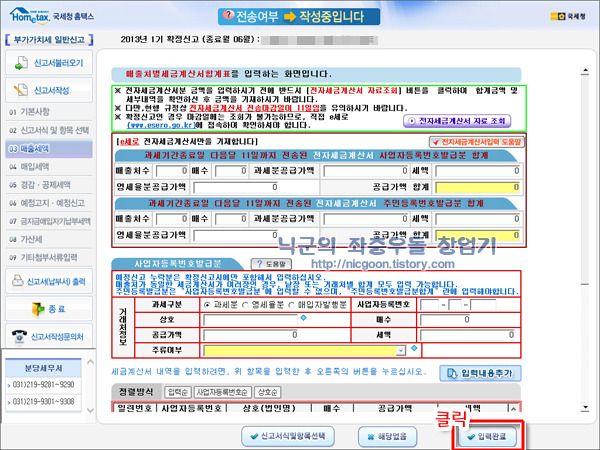Click the 상호 input field
This screenshot has height=450, width=600.
coord(250,320)
